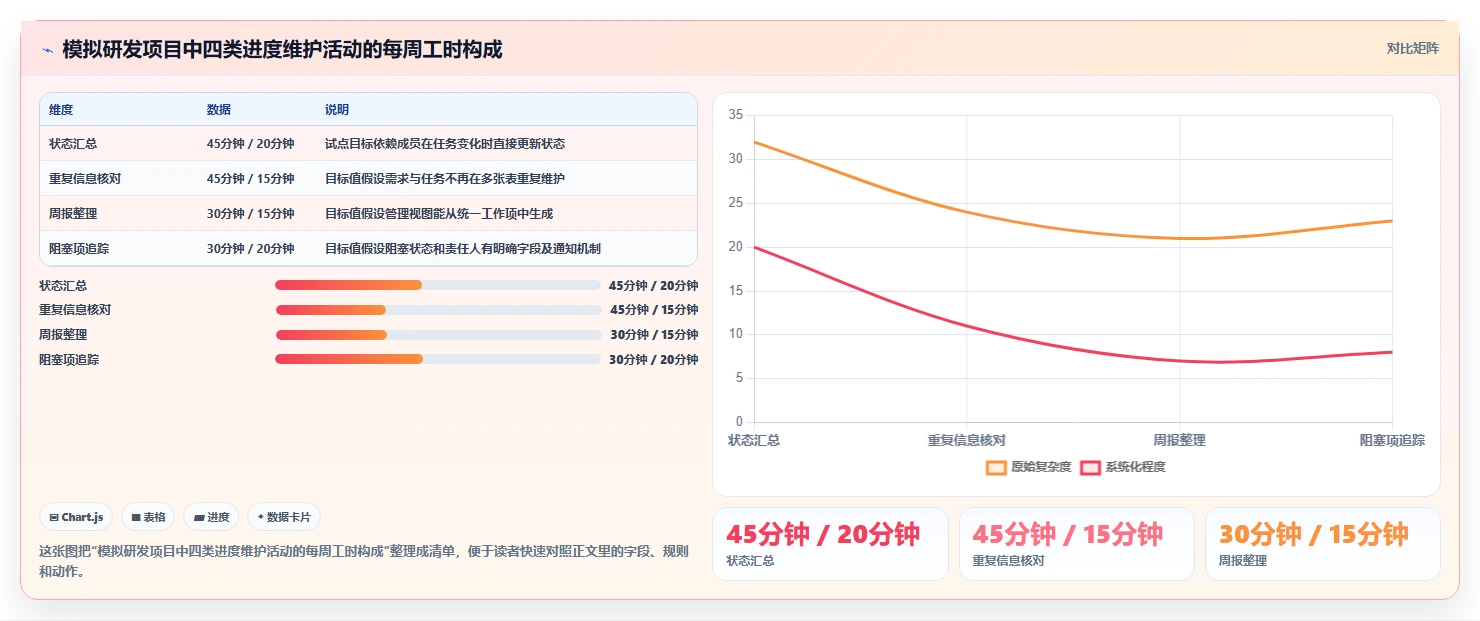This screenshot has width=1480, height=621.
Task: Select the Chart.js tag chip
Action: point(77,517)
